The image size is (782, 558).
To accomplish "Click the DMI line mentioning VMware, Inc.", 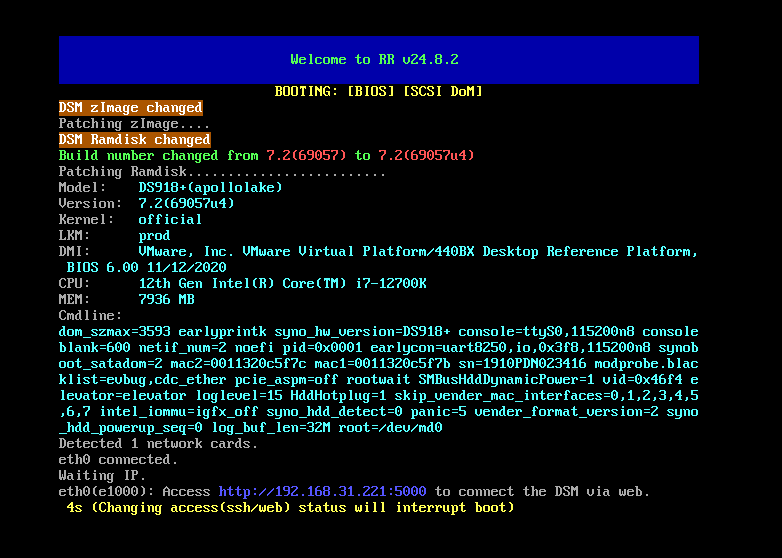I will (x=417, y=251).
